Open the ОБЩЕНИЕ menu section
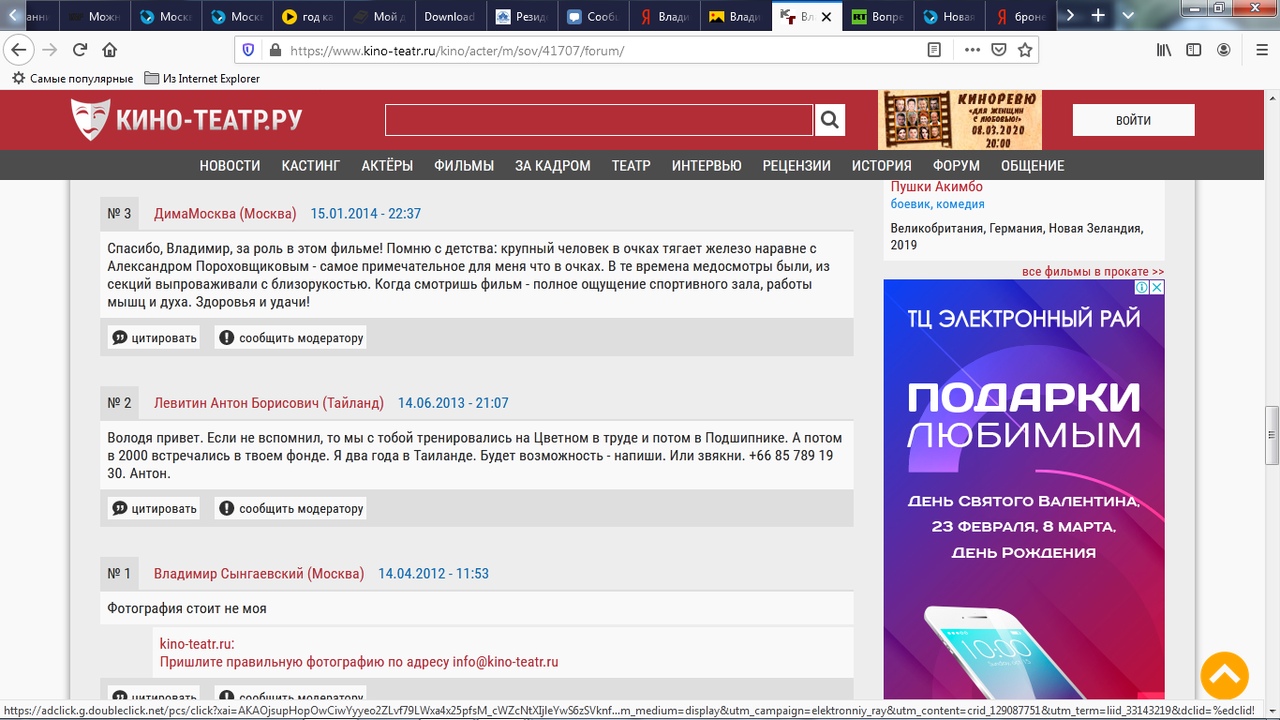1280x720 pixels. [1033, 166]
